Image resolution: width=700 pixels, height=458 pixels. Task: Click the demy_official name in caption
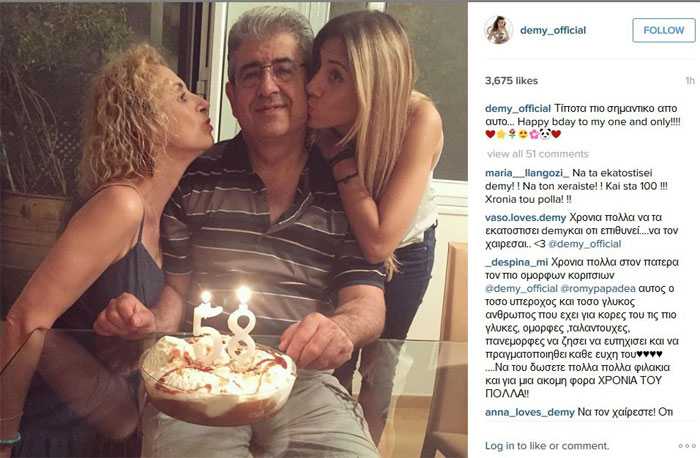point(518,108)
